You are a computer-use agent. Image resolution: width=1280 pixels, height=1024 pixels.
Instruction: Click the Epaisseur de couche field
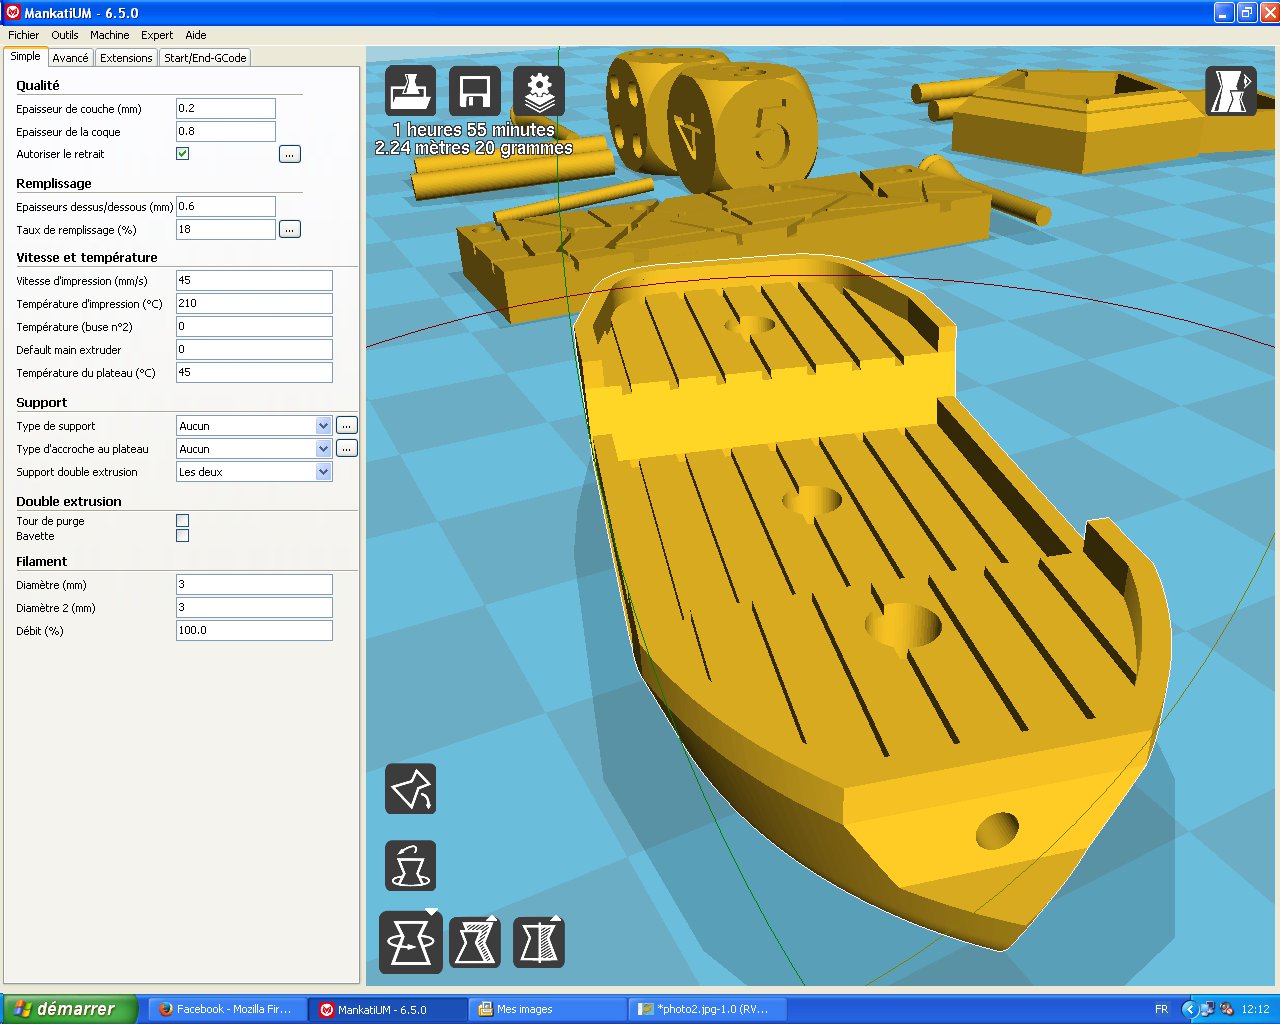226,108
